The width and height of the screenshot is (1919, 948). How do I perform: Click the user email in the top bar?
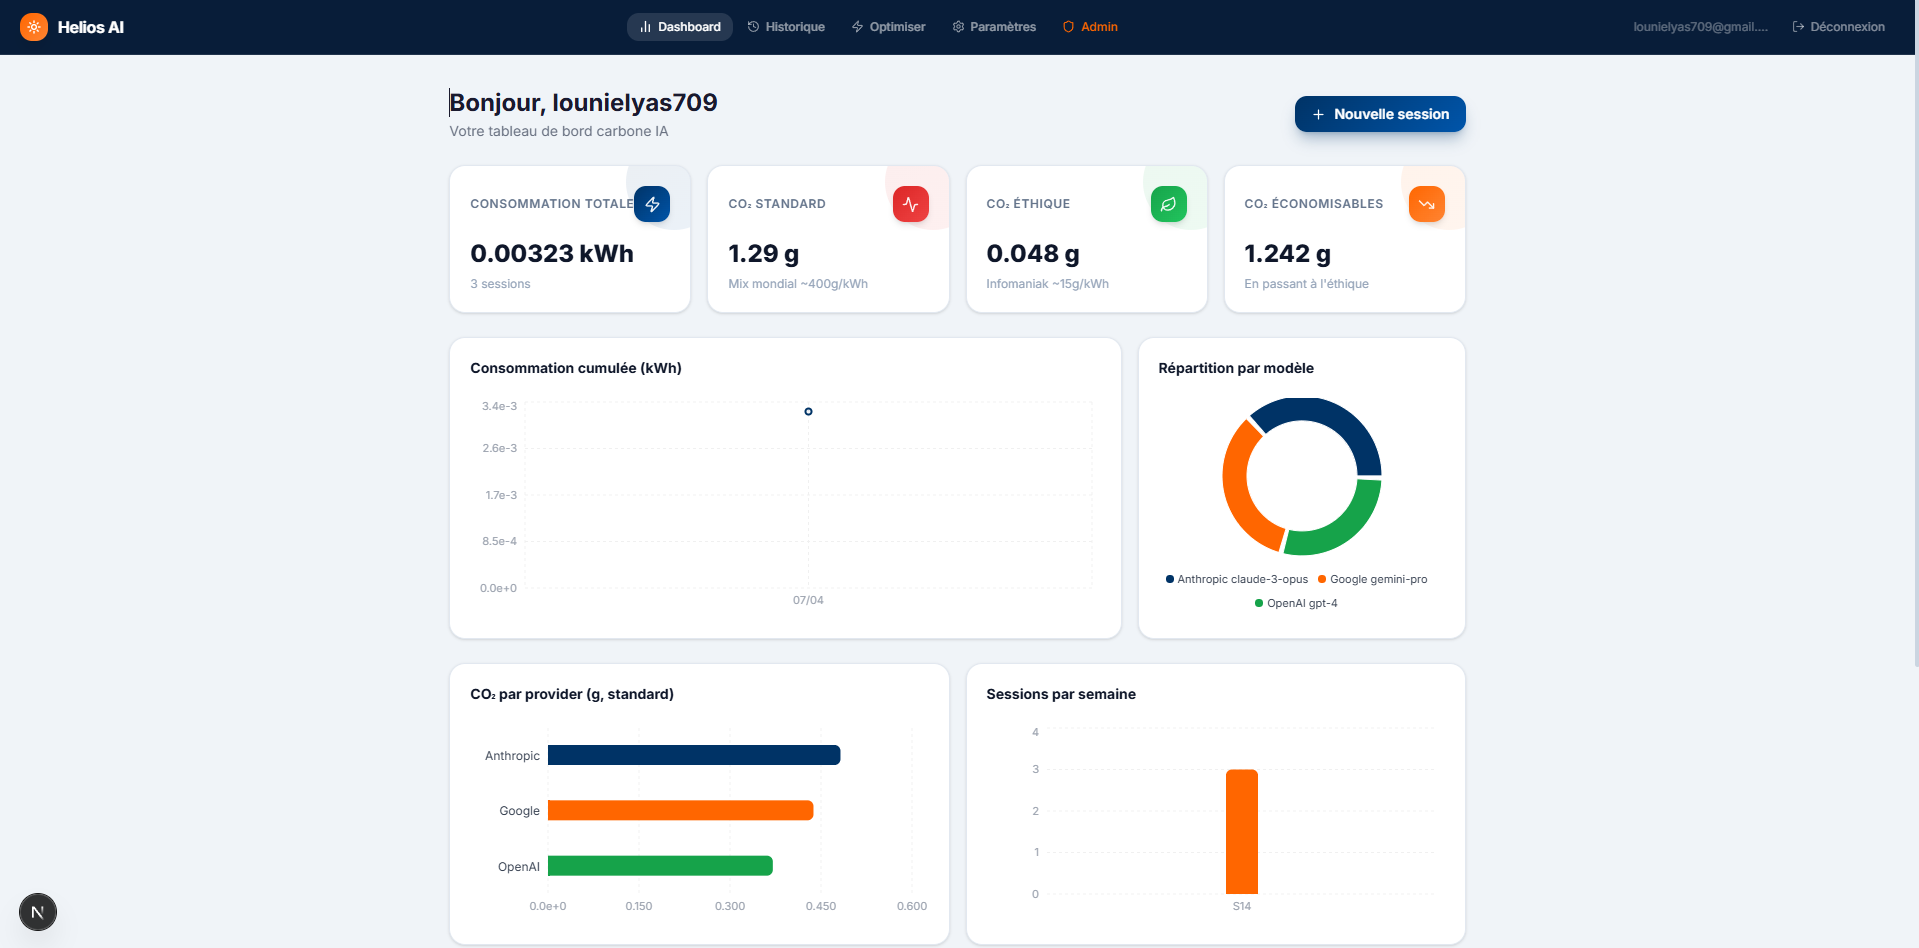click(1700, 27)
